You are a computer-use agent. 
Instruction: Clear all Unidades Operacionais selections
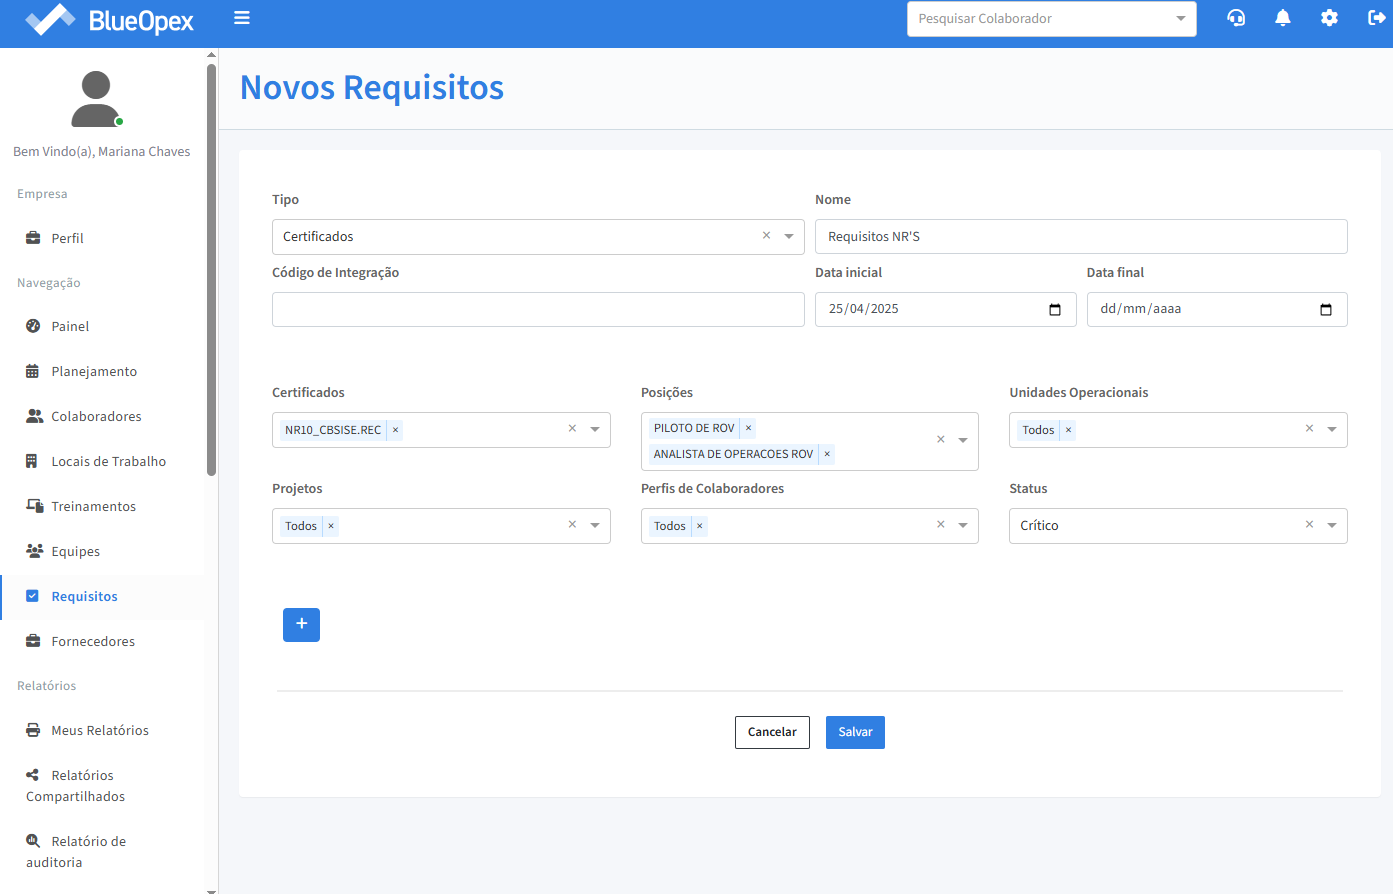1309,428
